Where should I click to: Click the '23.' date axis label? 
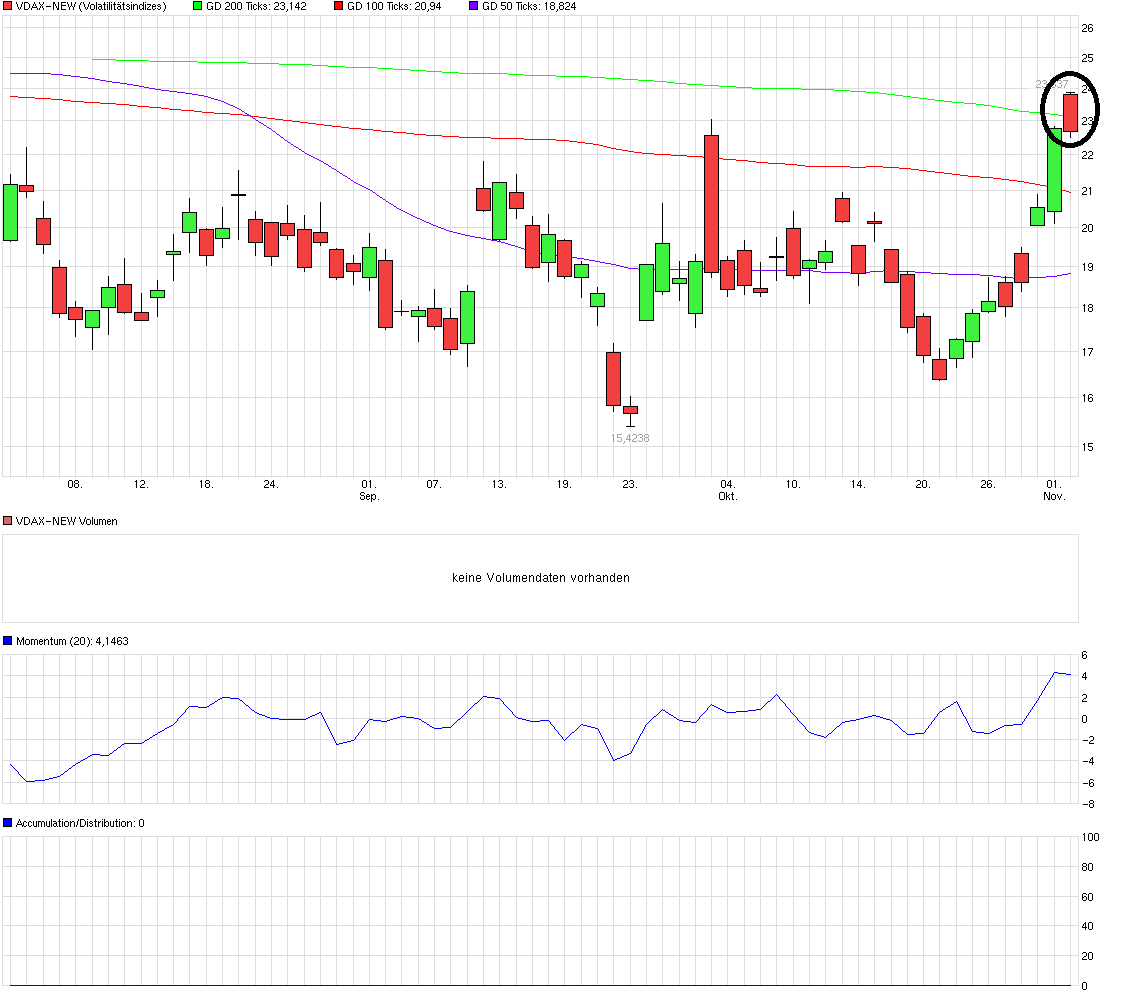[629, 485]
